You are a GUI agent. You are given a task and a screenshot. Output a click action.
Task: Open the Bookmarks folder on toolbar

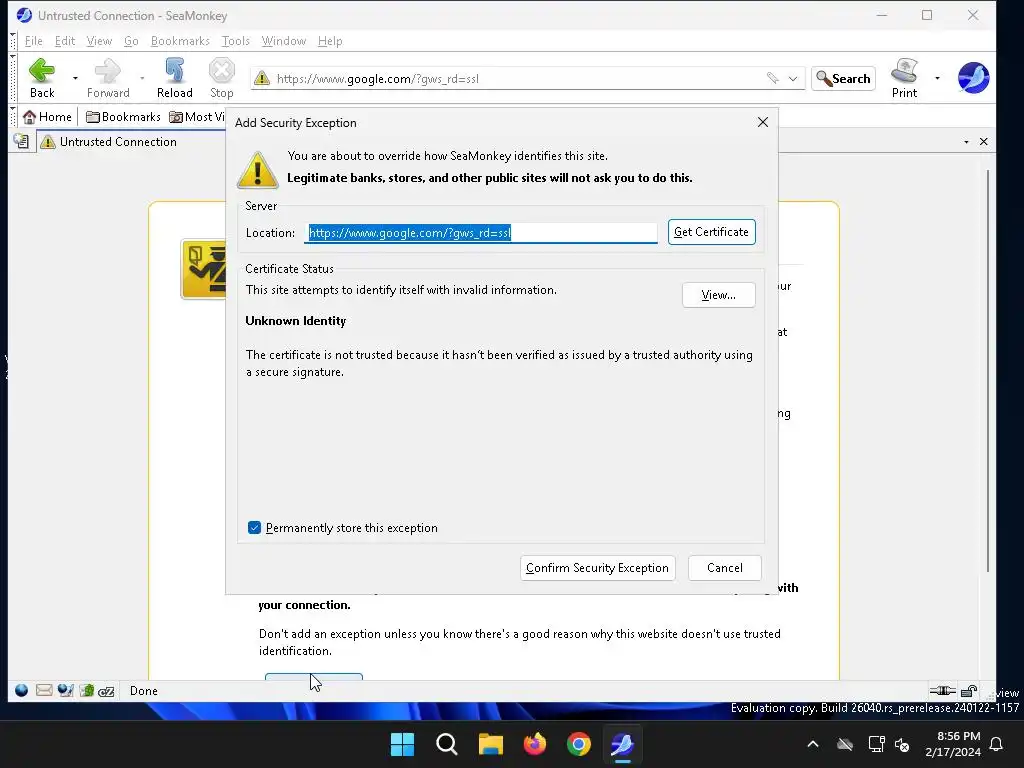[x=123, y=117]
